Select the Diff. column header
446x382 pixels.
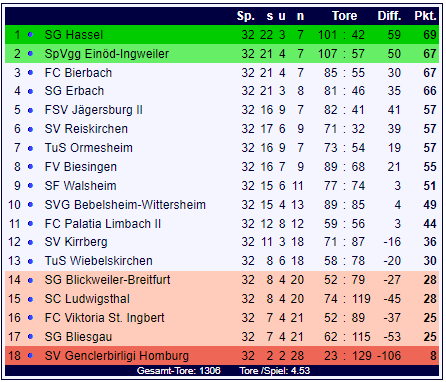coord(389,16)
